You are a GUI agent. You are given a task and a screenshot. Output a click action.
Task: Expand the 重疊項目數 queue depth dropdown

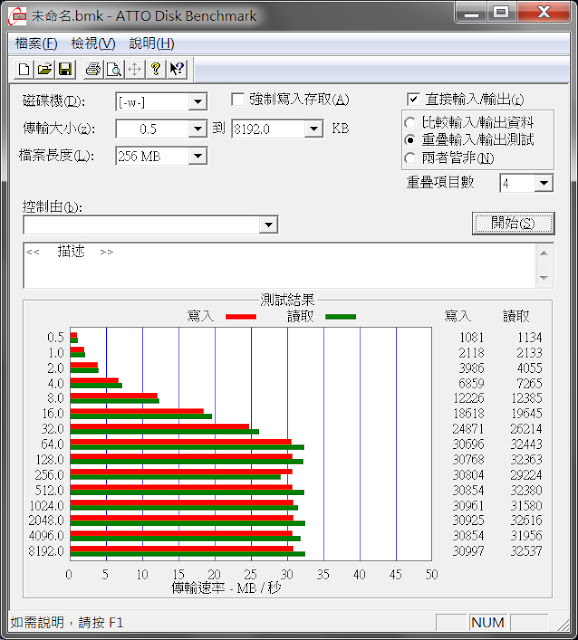(x=544, y=183)
